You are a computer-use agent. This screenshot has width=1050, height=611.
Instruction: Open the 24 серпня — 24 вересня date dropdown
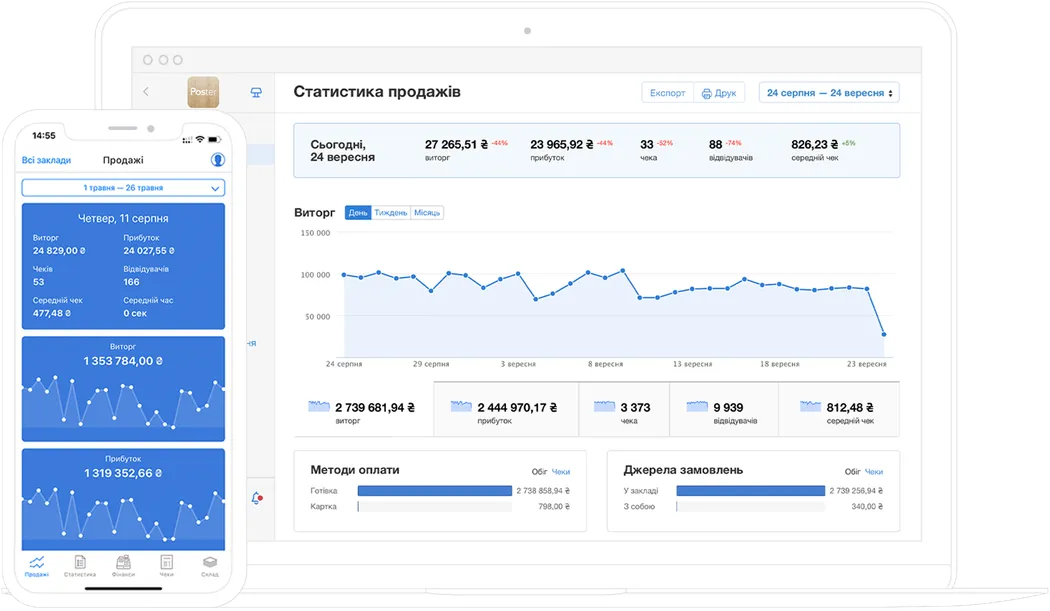829,93
